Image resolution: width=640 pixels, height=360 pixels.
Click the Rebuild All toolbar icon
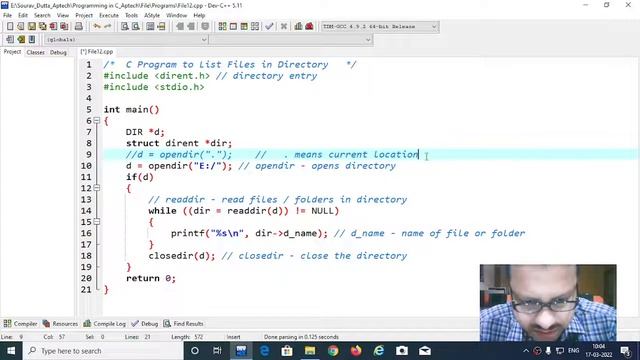click(255, 27)
